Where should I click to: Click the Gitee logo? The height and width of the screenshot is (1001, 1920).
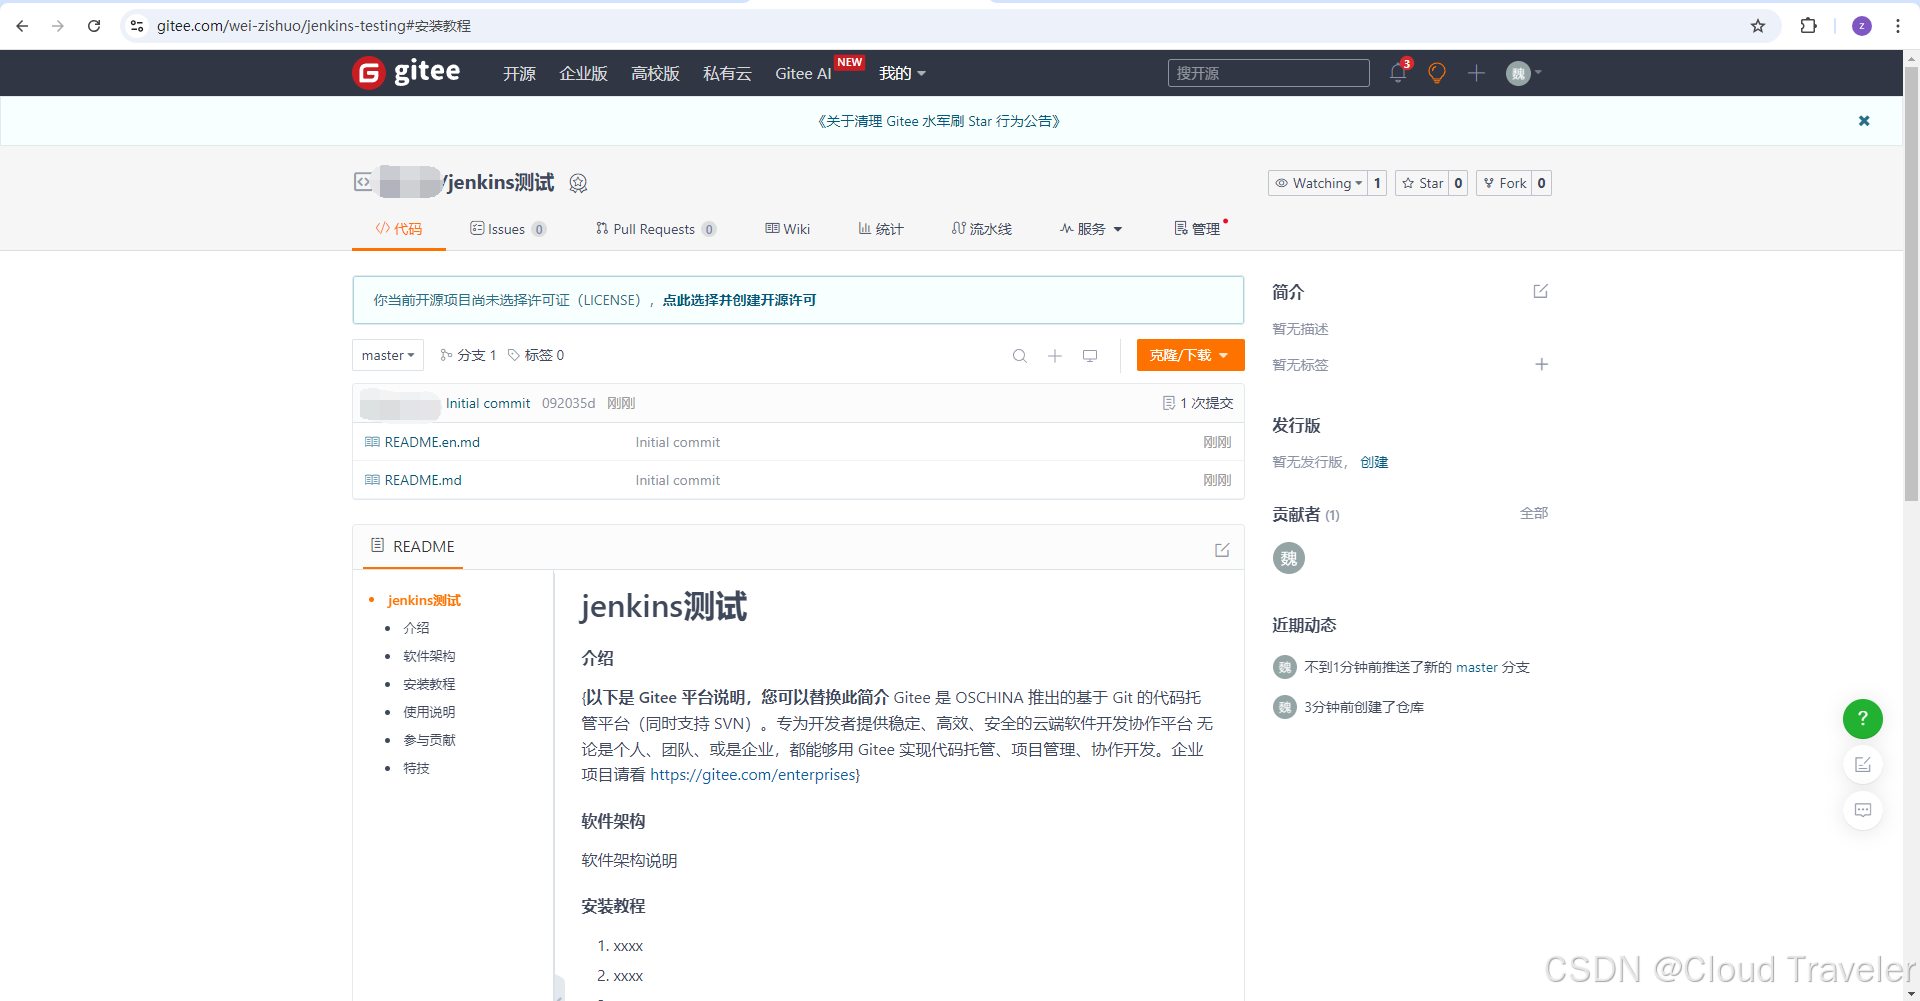(x=406, y=73)
